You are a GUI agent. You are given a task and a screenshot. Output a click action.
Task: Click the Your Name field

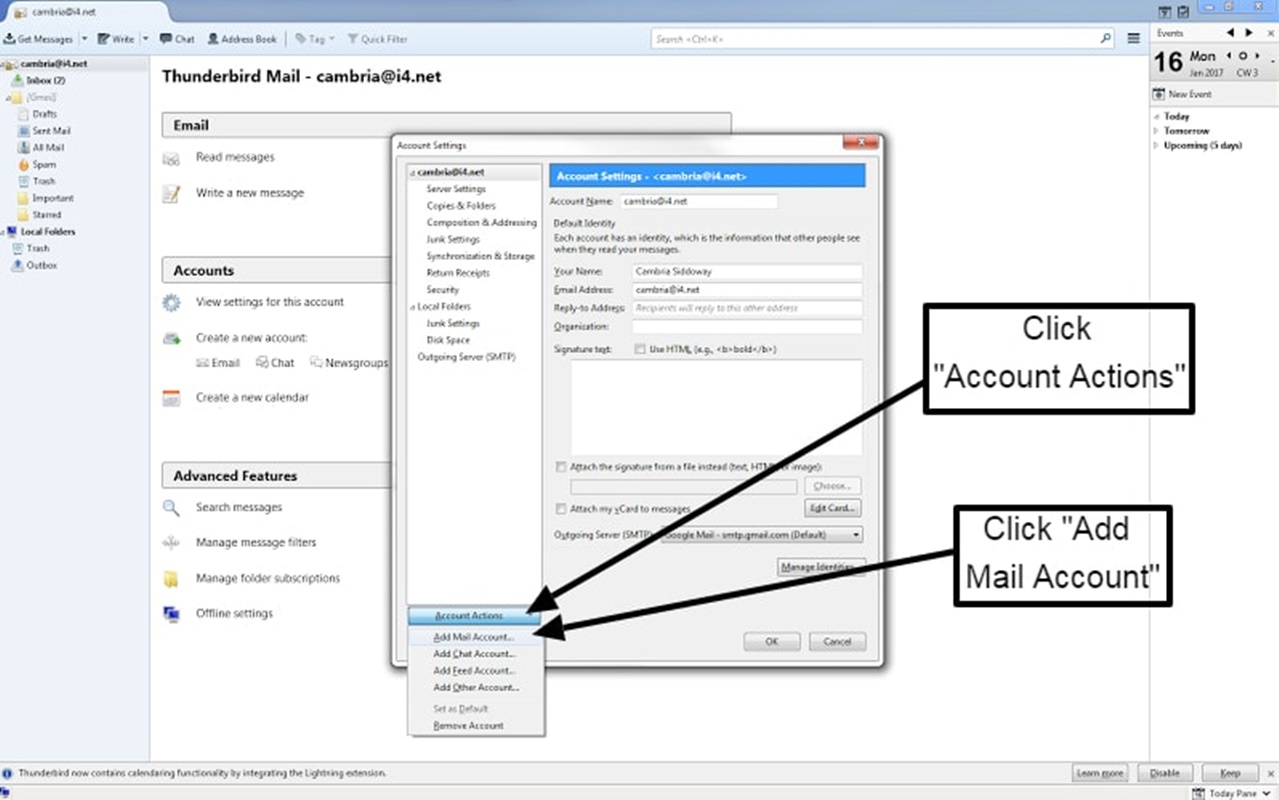(747, 271)
